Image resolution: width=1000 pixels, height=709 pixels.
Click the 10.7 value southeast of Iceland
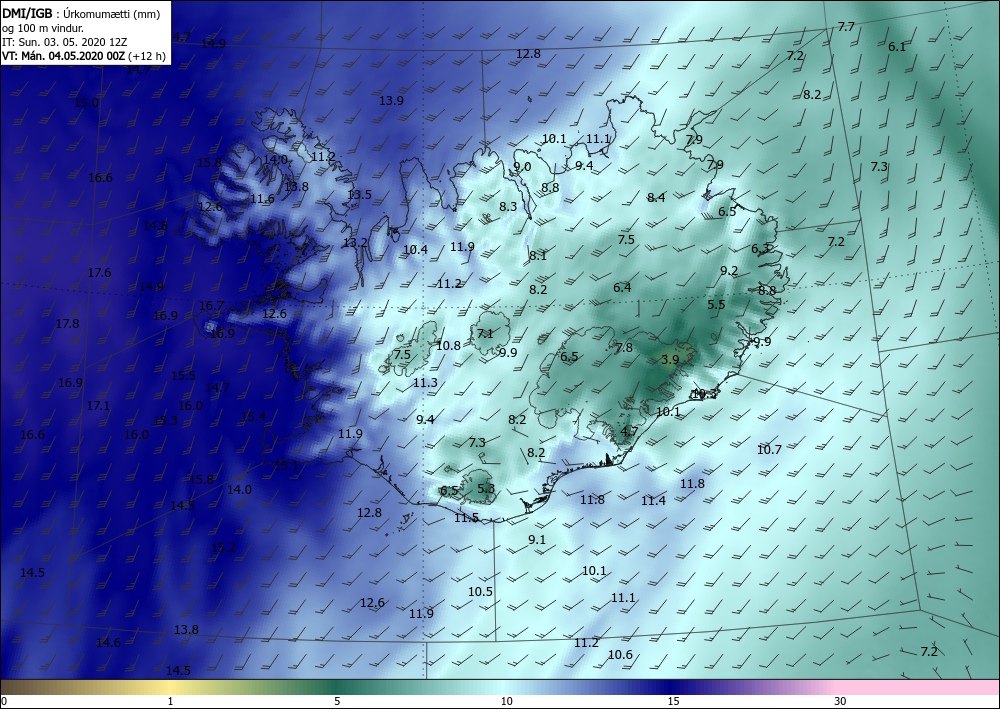pos(769,450)
